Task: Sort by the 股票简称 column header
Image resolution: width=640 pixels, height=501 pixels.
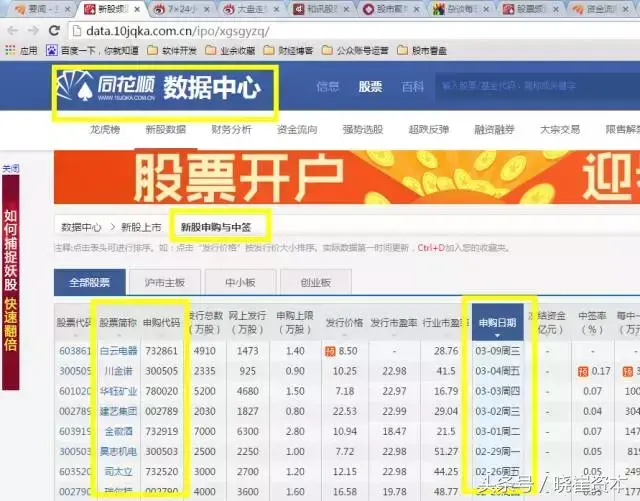Action: 118,323
